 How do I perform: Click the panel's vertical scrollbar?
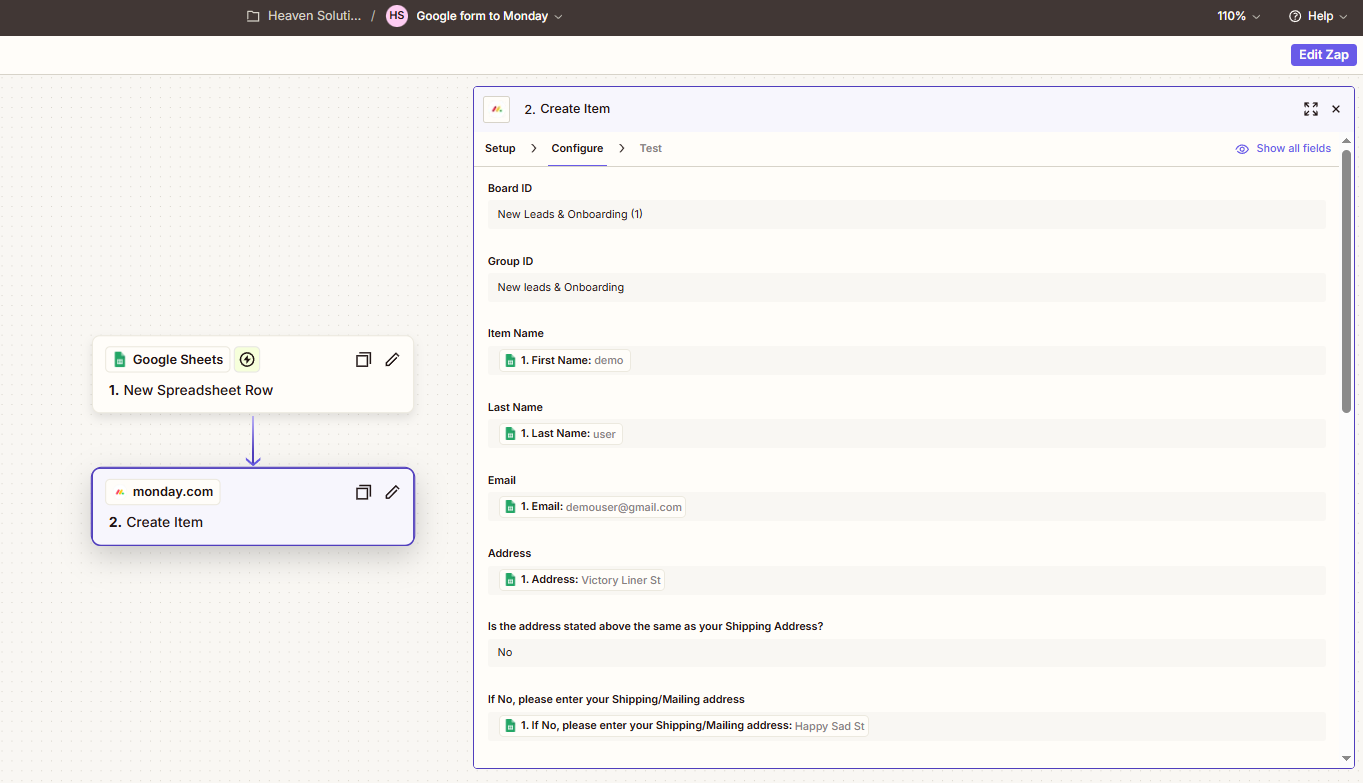(x=1346, y=280)
